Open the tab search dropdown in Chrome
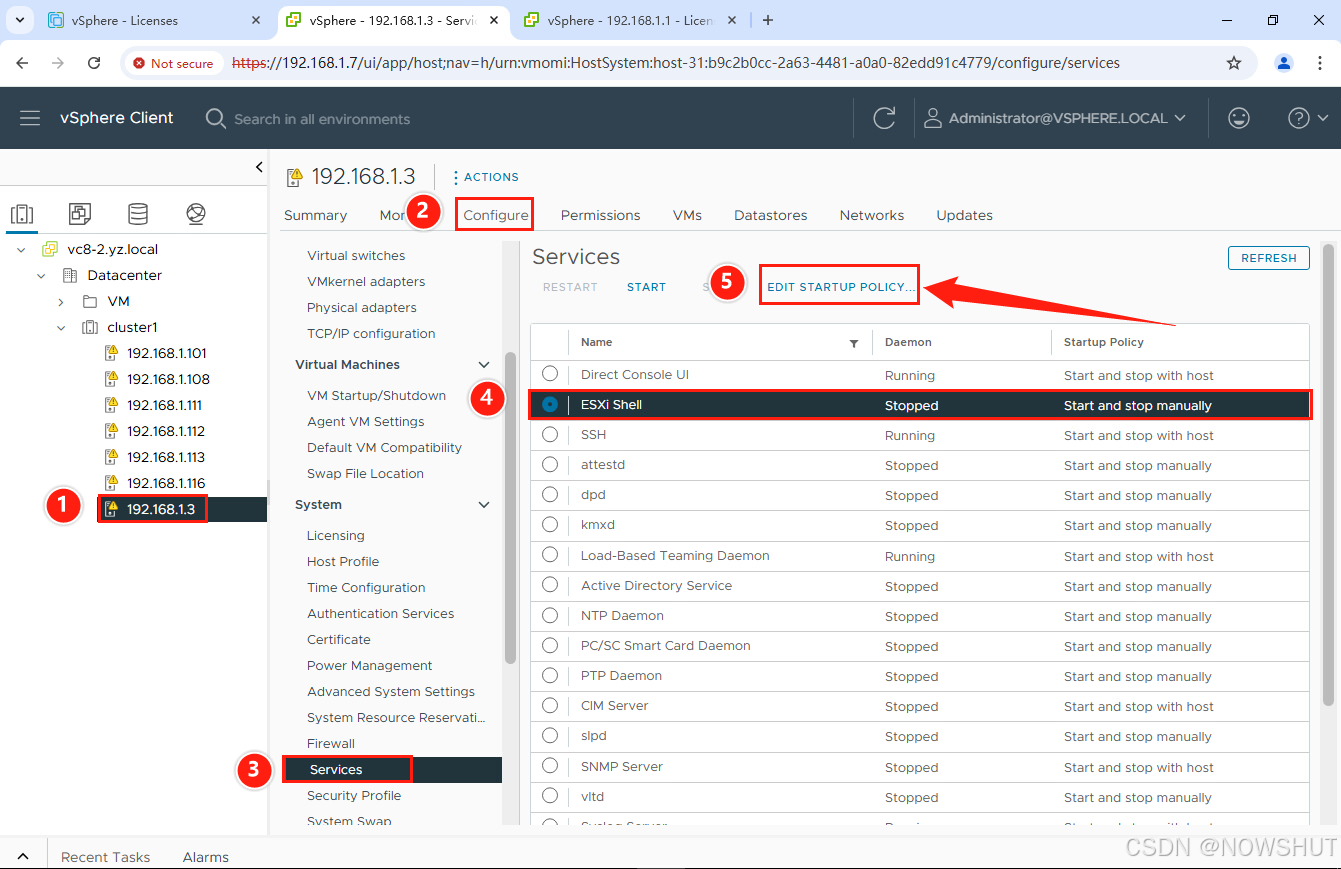1341x869 pixels. [x=19, y=20]
